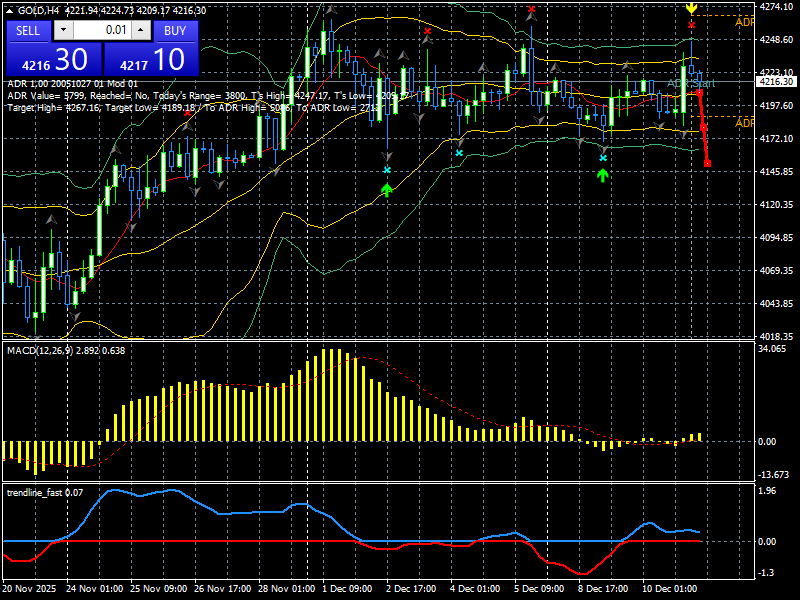This screenshot has width=800, height=600.
Task: Click the SELL button
Action: coord(29,31)
